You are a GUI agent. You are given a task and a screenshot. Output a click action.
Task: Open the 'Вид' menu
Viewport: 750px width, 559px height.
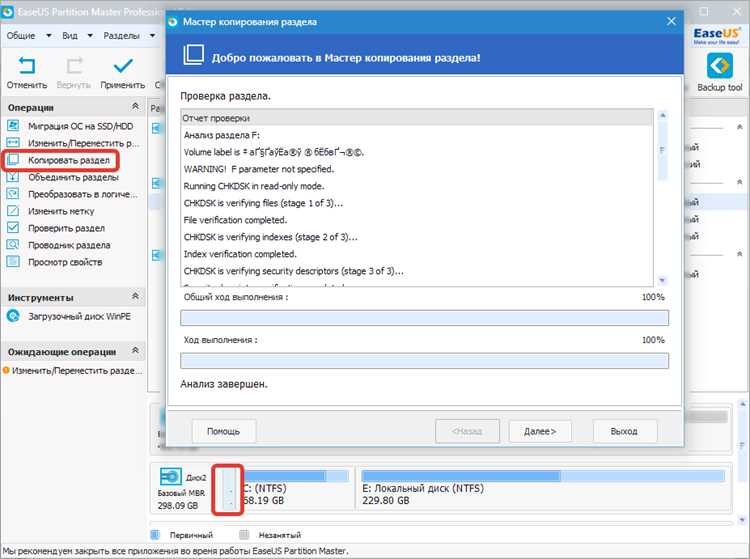[70, 35]
